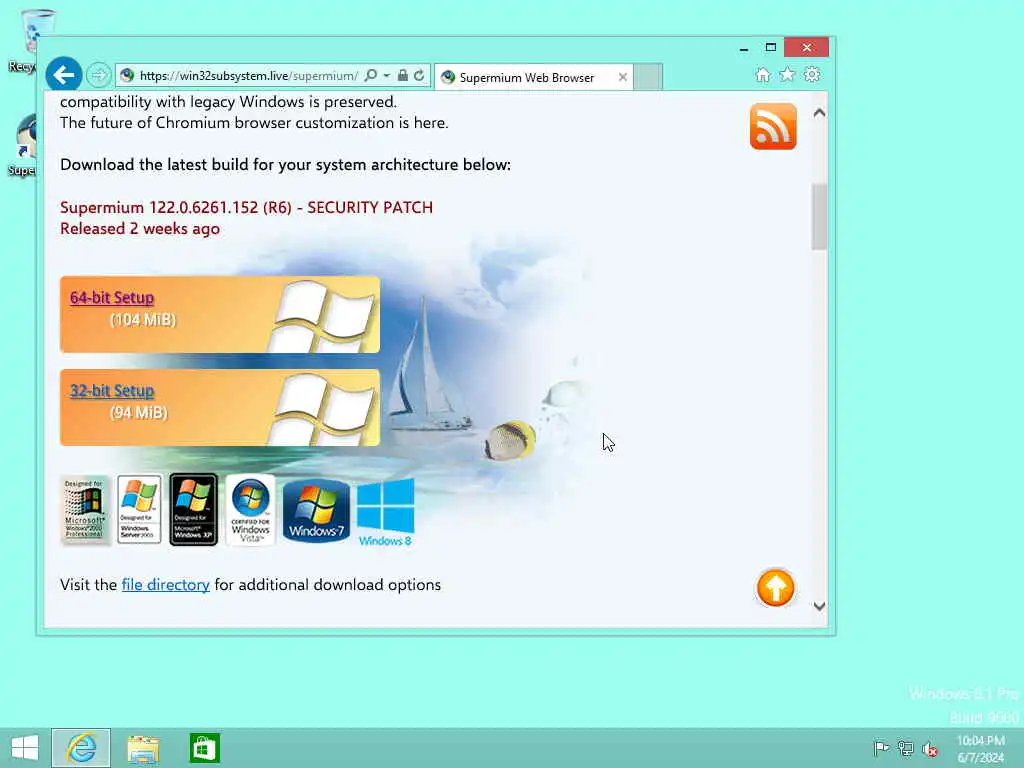Screen dimensions: 1024x768
Task: Click the 64-bit Setup Windows flag banner
Action: click(219, 315)
